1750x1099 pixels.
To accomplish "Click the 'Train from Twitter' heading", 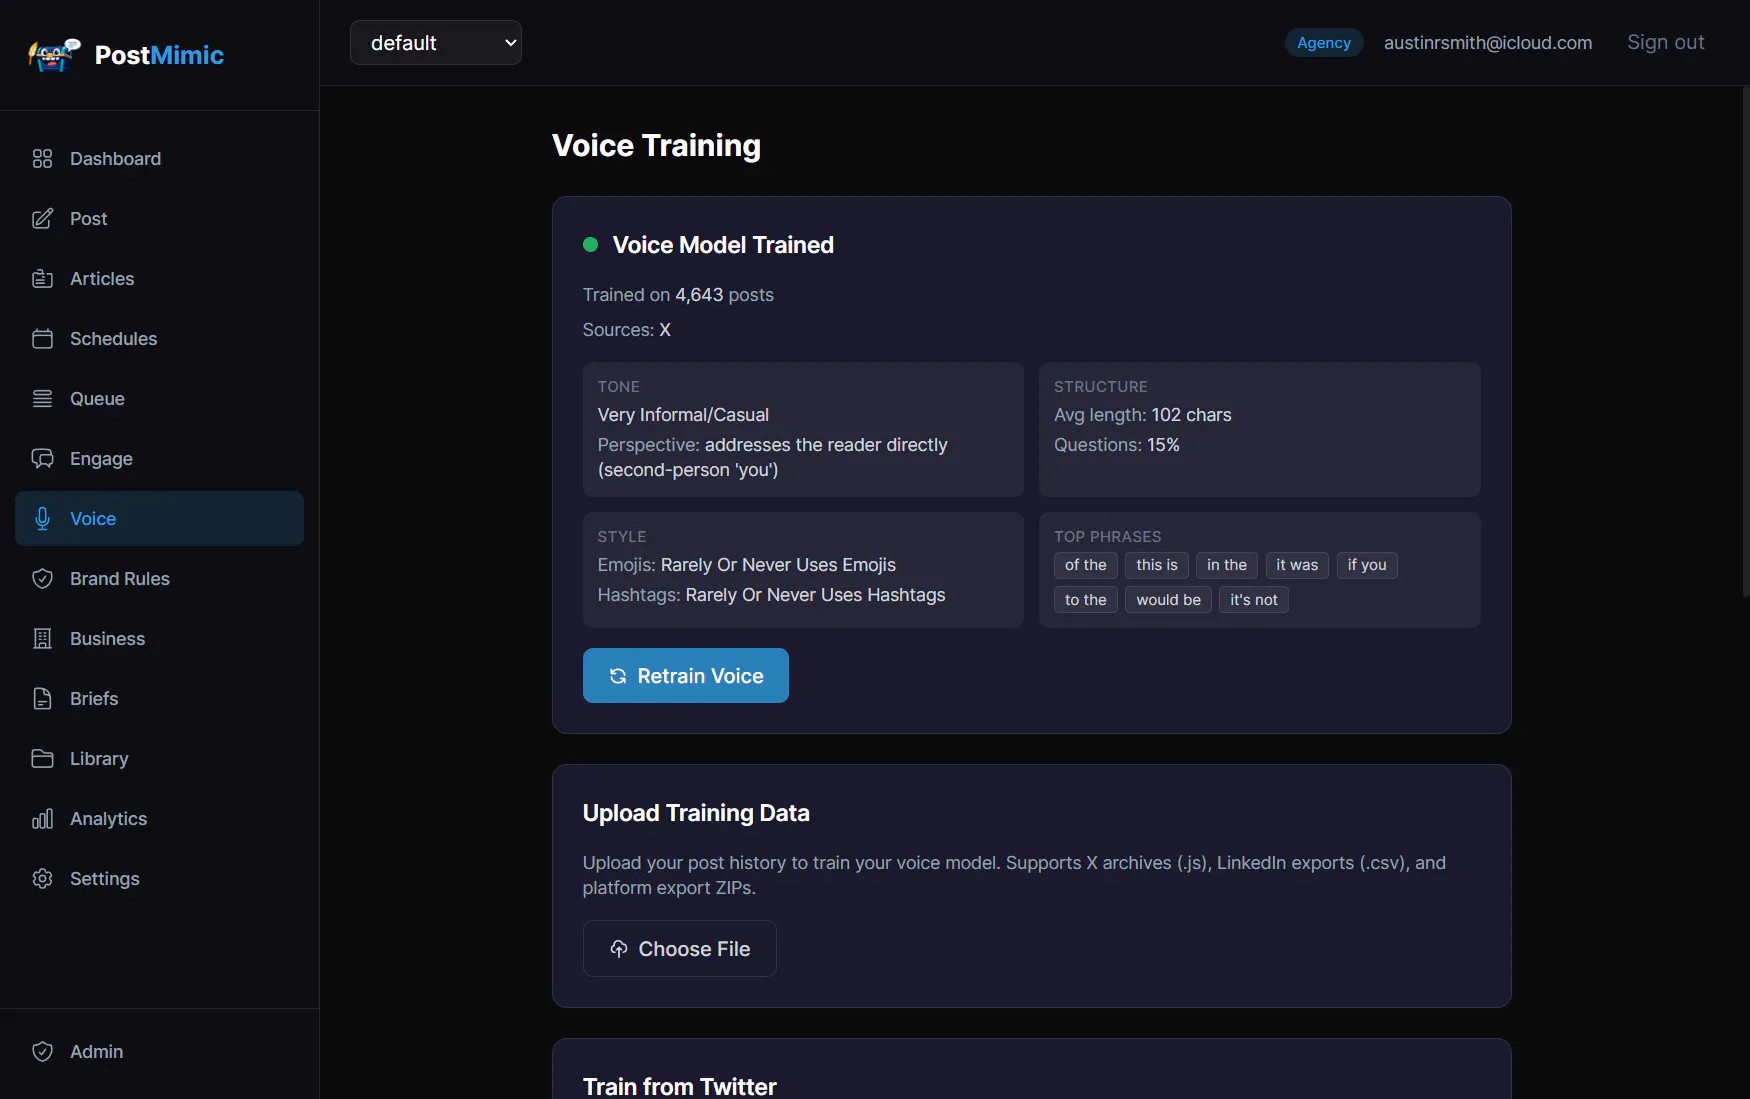I will [x=680, y=1086].
